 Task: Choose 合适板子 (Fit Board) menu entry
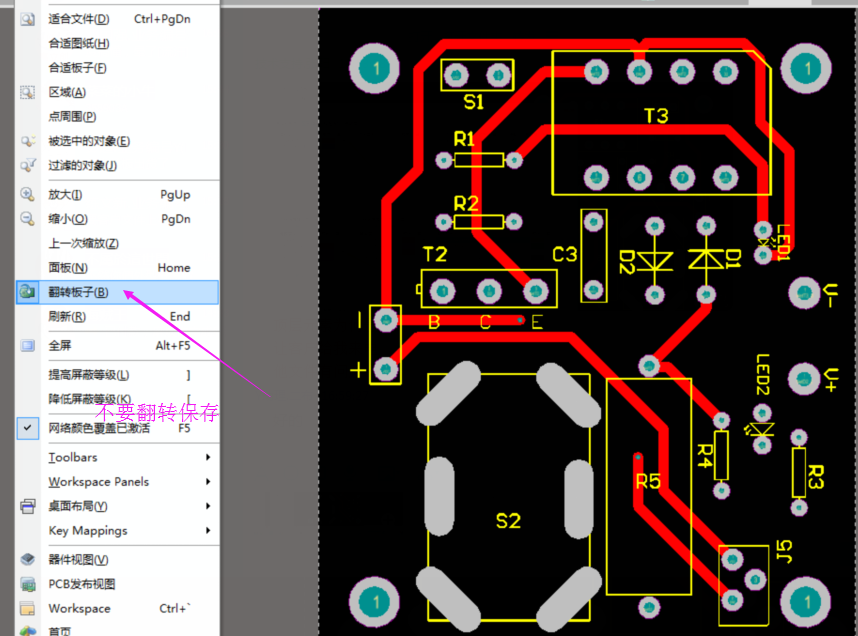tap(77, 68)
